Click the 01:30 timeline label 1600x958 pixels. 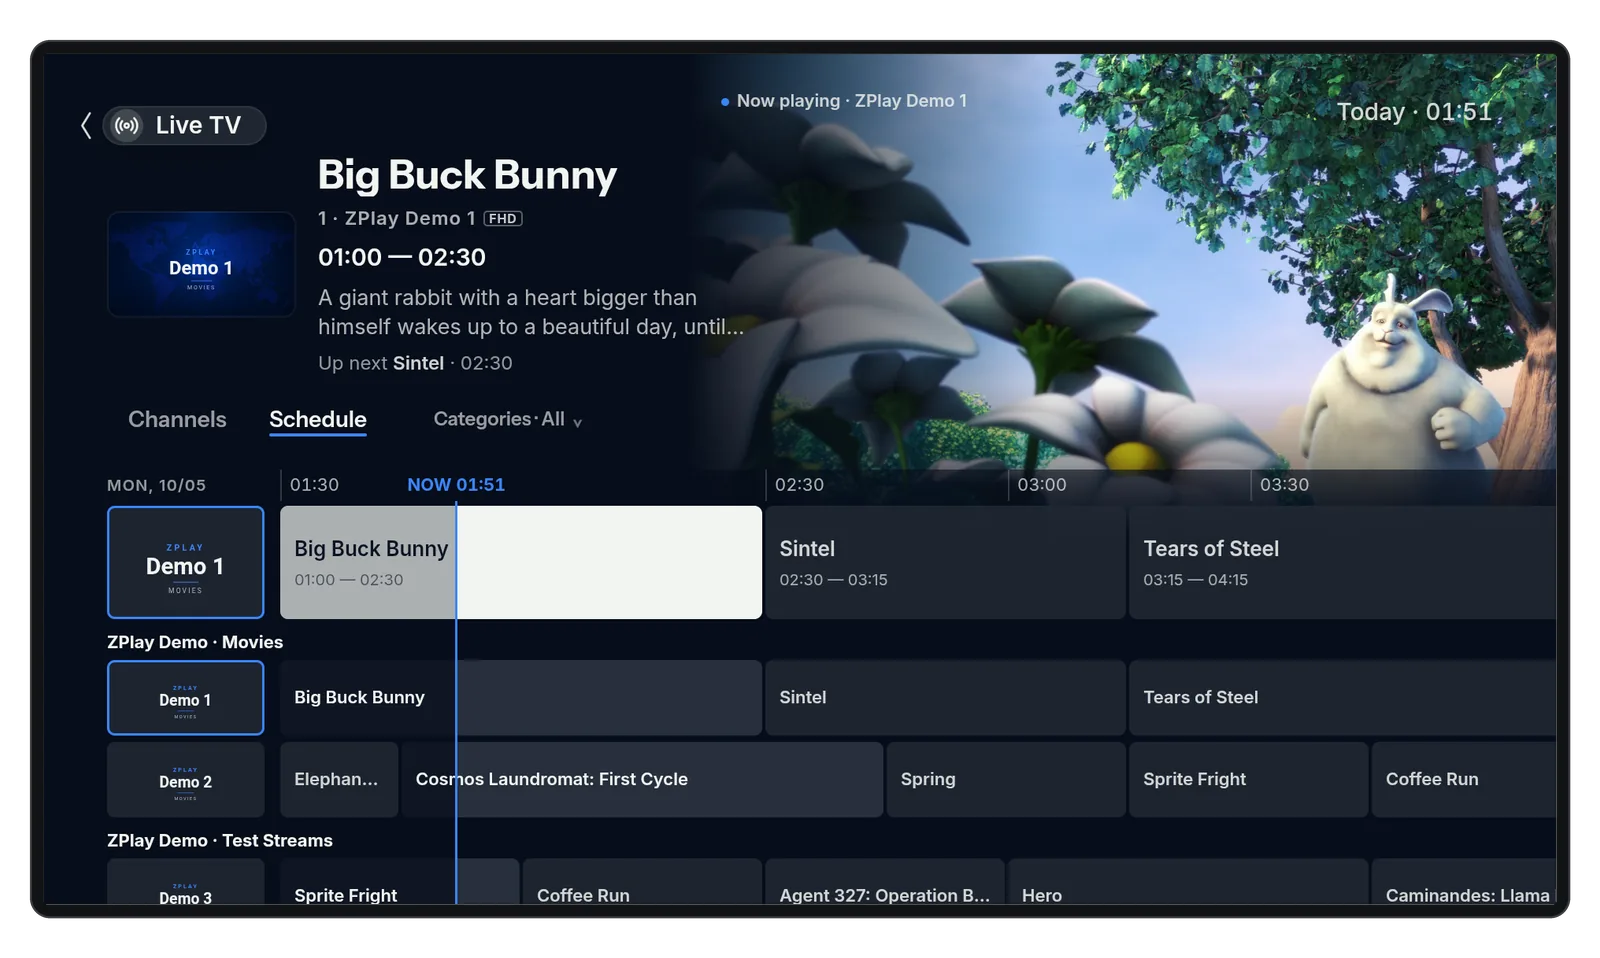(314, 484)
